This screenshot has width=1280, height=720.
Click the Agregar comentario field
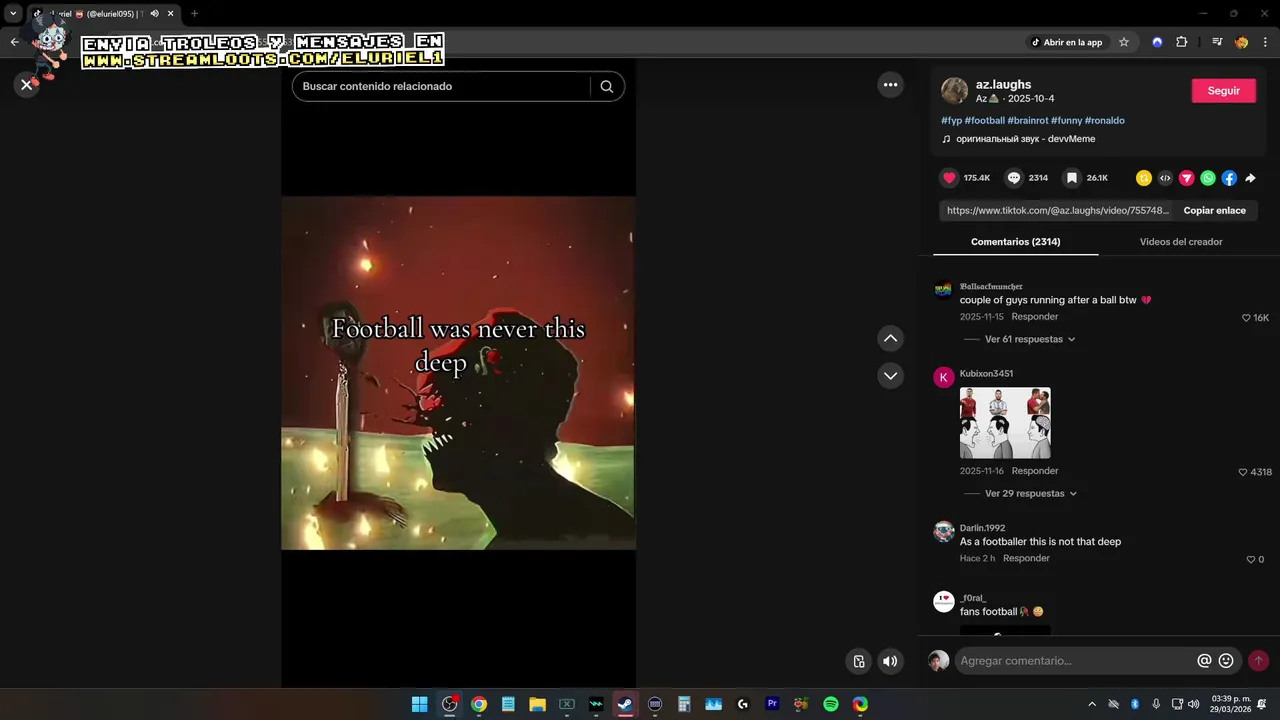point(1075,661)
